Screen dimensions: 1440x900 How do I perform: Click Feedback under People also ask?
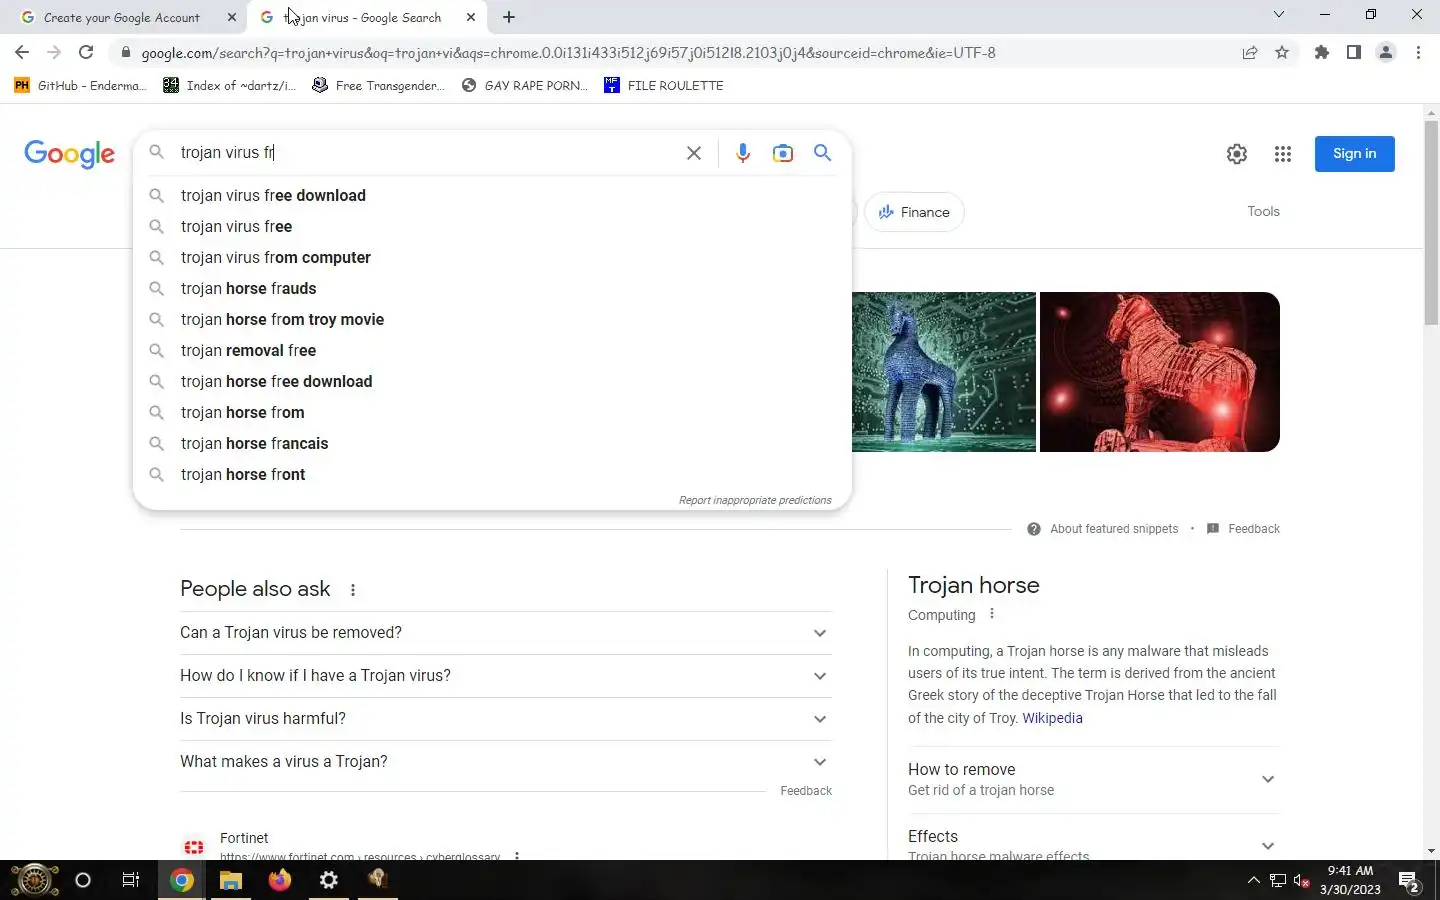point(806,791)
